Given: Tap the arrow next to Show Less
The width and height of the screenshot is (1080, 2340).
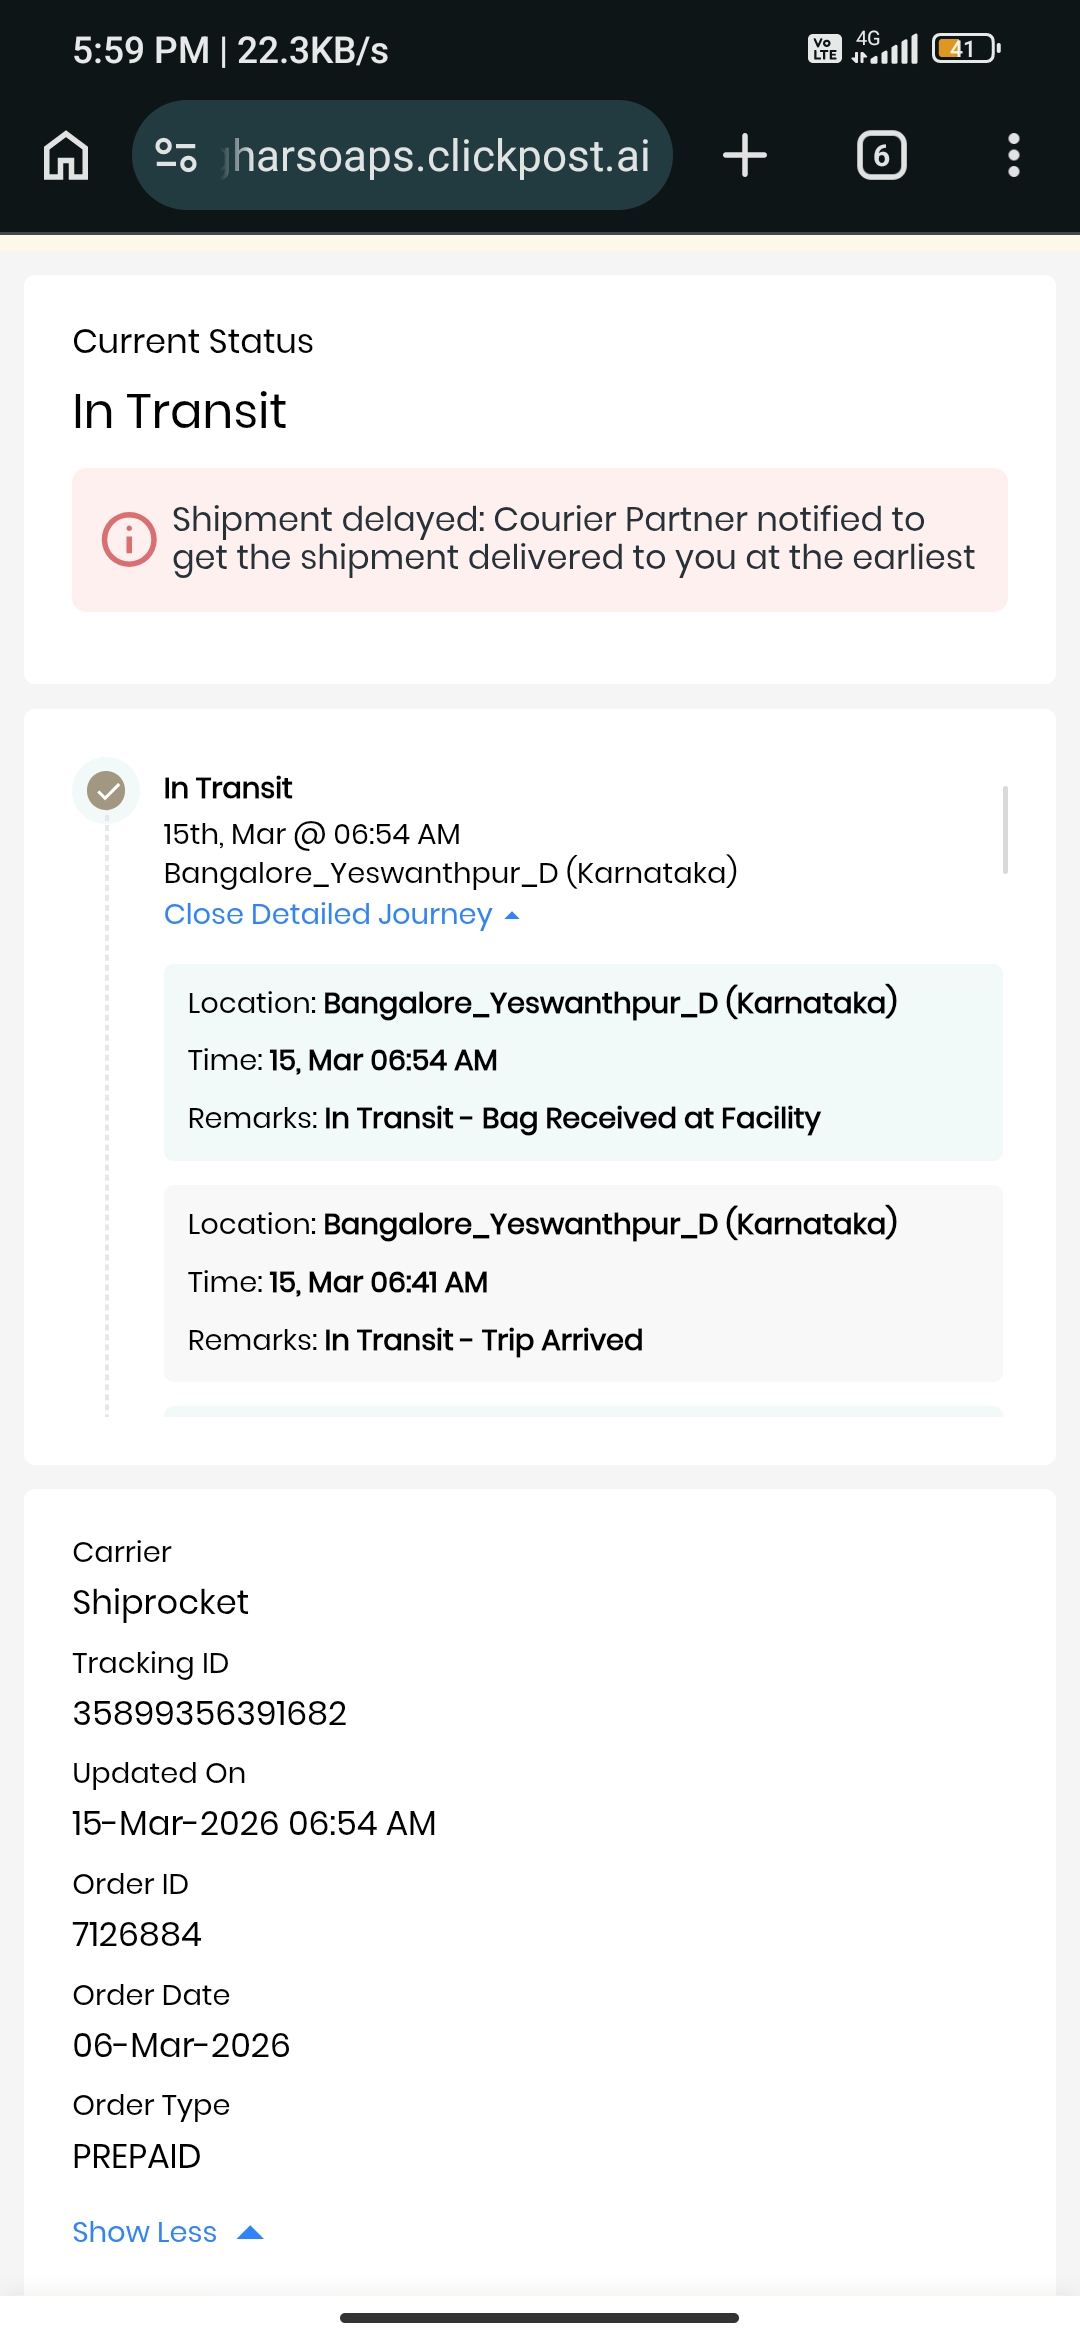Looking at the screenshot, I should [x=251, y=2232].
